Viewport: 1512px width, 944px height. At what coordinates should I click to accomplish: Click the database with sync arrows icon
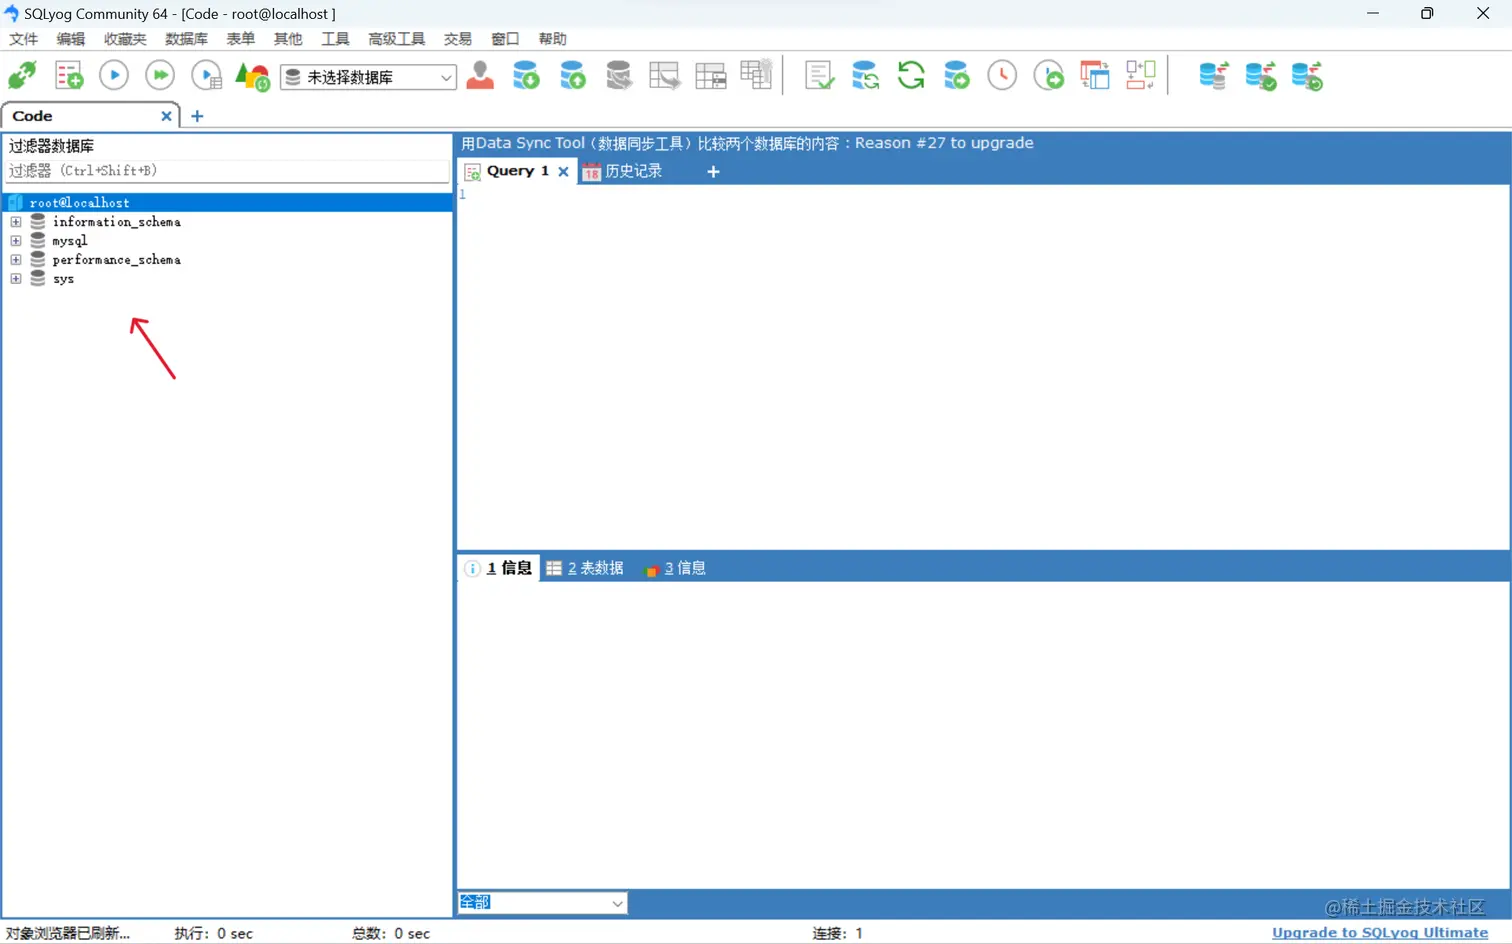pos(865,76)
